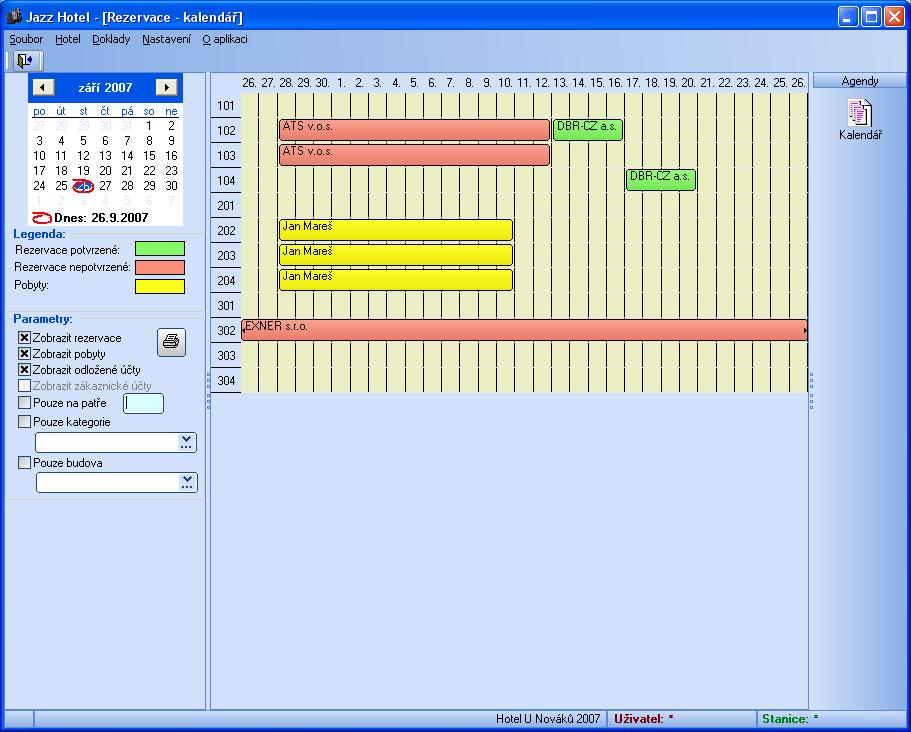Click the floor number input field
This screenshot has width=911, height=732.
(x=143, y=403)
